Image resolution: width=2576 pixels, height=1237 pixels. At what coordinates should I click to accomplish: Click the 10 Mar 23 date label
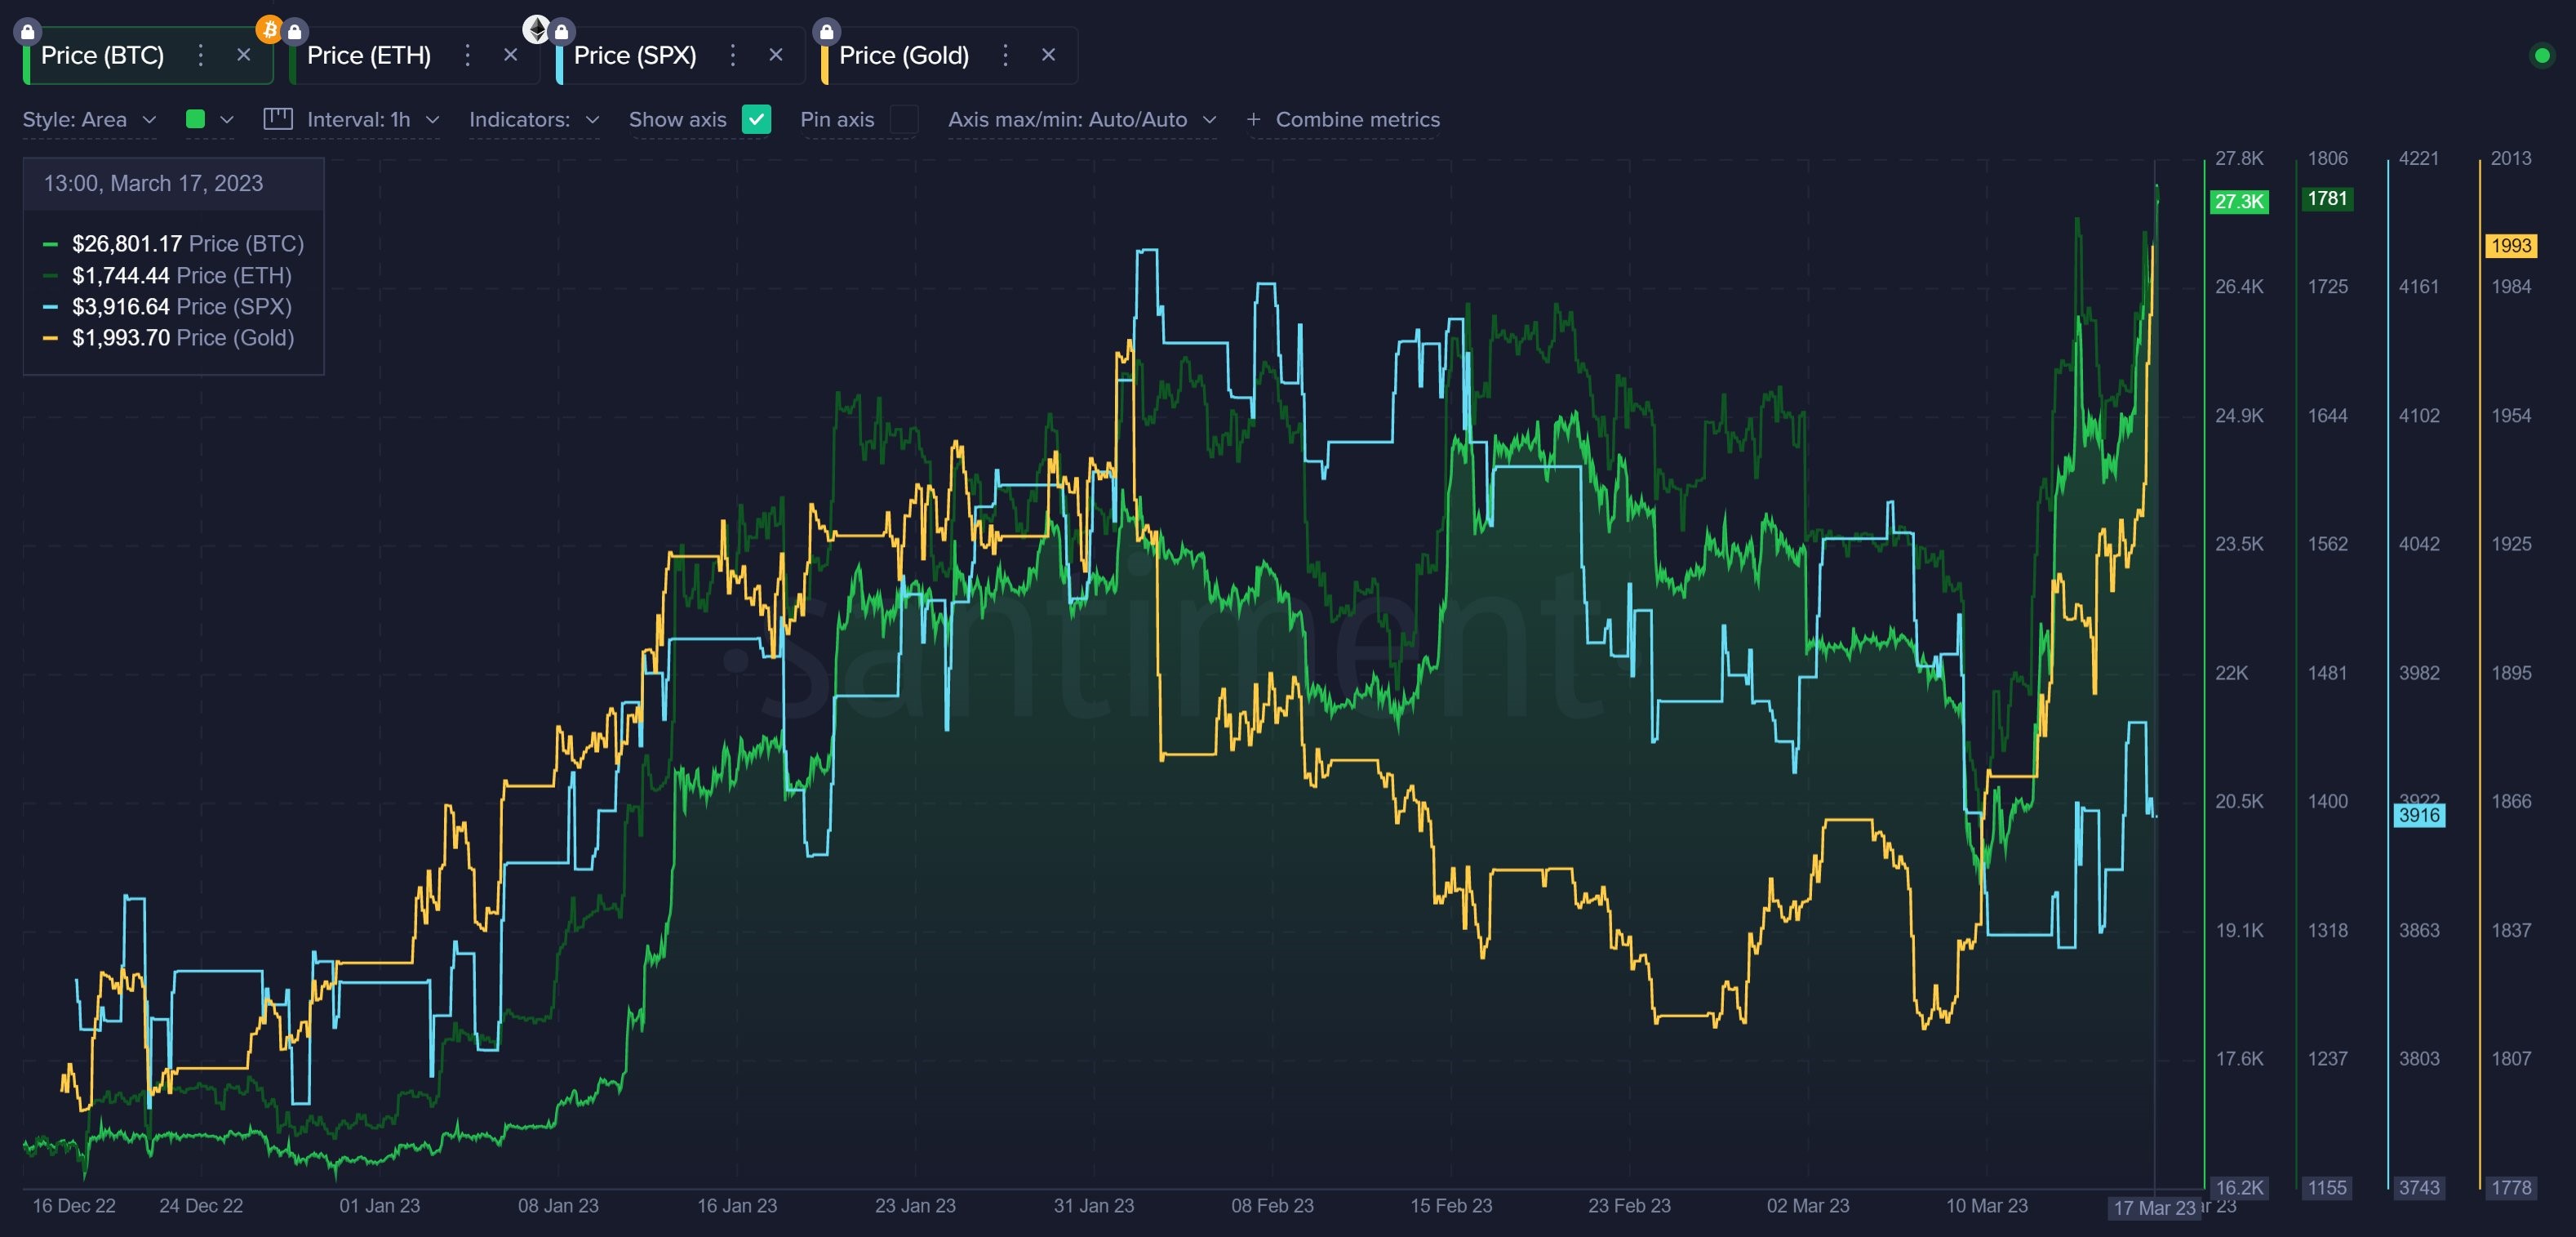click(x=1987, y=1205)
